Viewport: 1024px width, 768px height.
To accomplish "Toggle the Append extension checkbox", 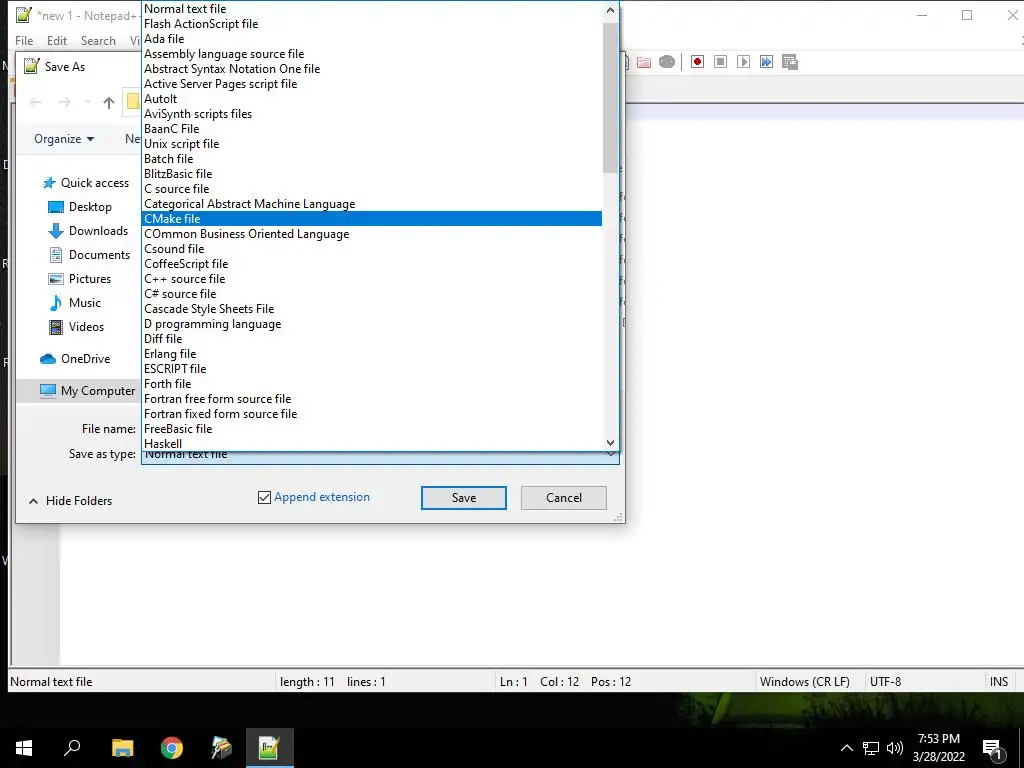I will (x=264, y=498).
